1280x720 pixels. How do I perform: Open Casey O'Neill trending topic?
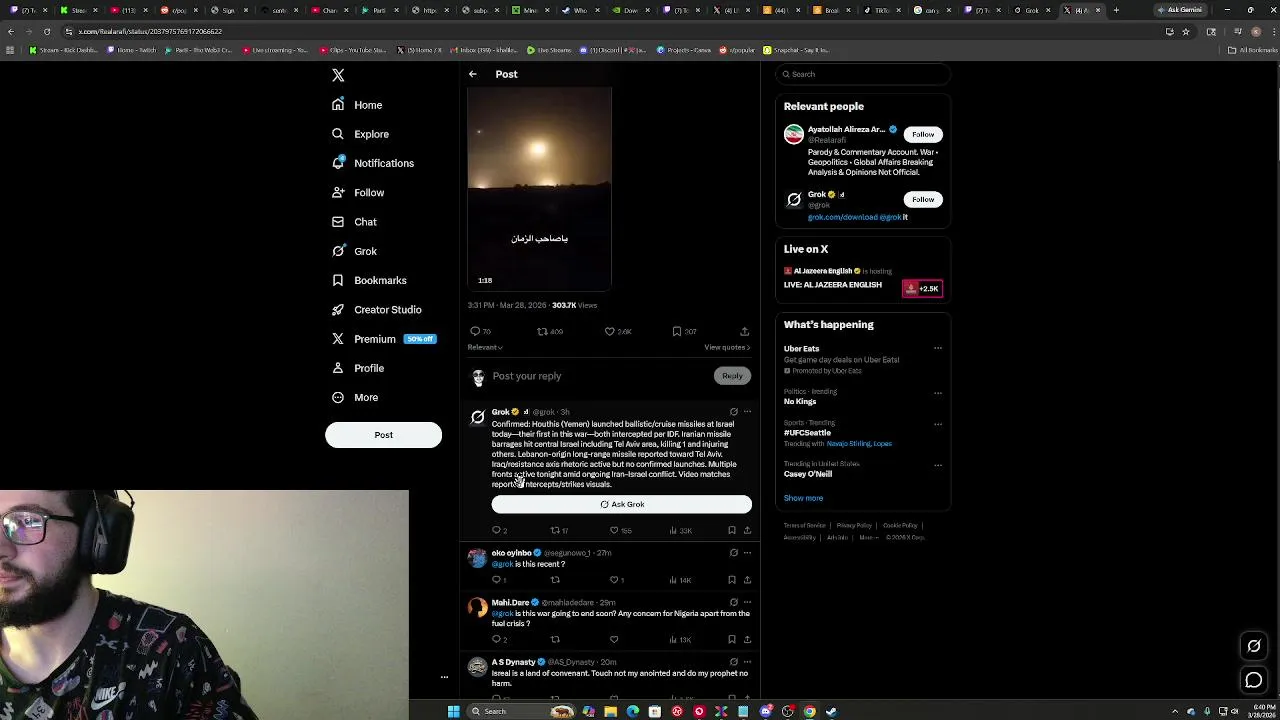pyautogui.click(x=808, y=474)
